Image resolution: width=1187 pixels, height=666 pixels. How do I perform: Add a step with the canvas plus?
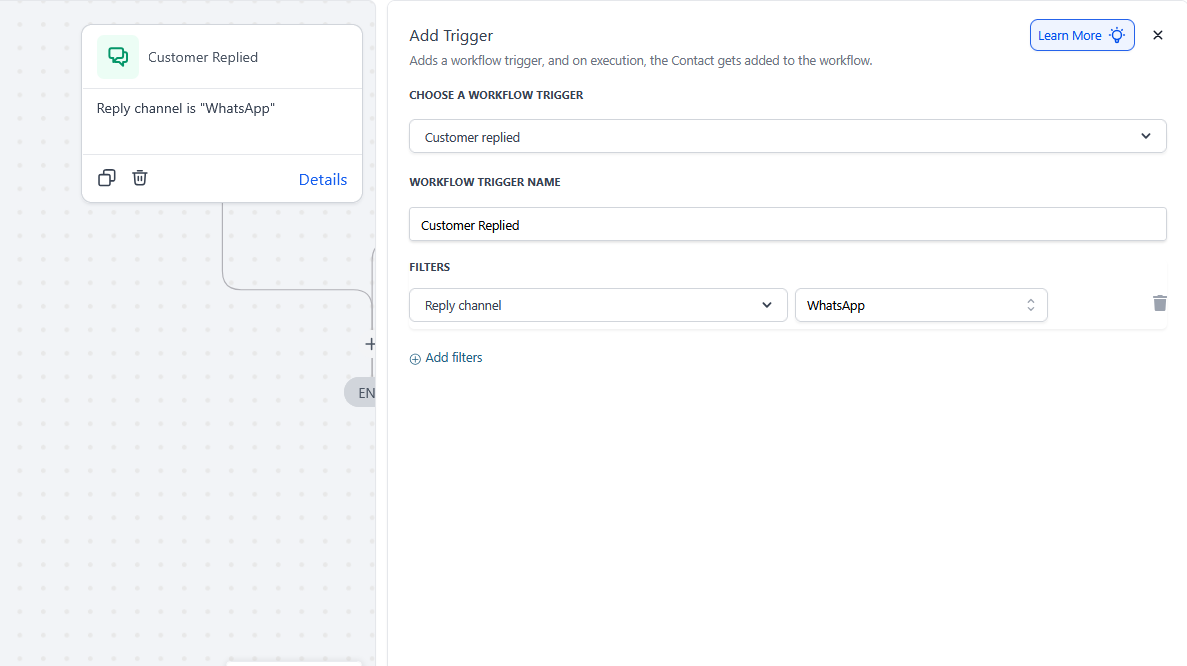(370, 344)
